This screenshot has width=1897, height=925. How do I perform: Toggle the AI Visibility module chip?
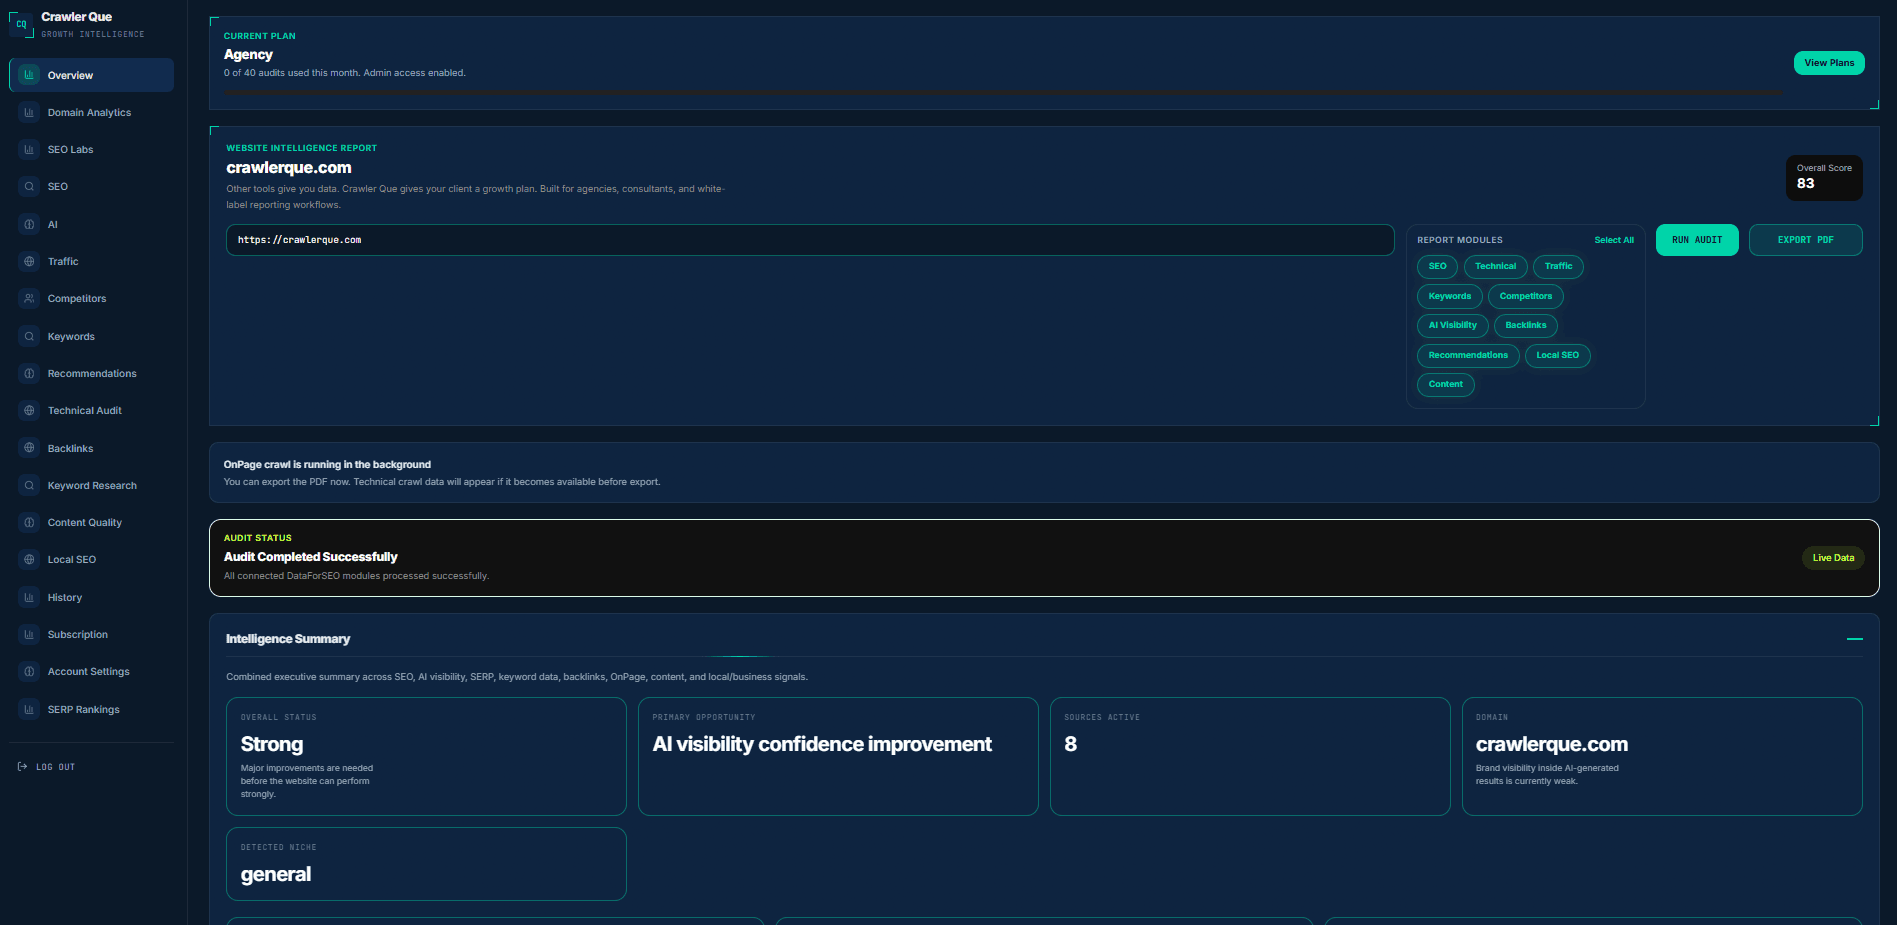pos(1452,325)
